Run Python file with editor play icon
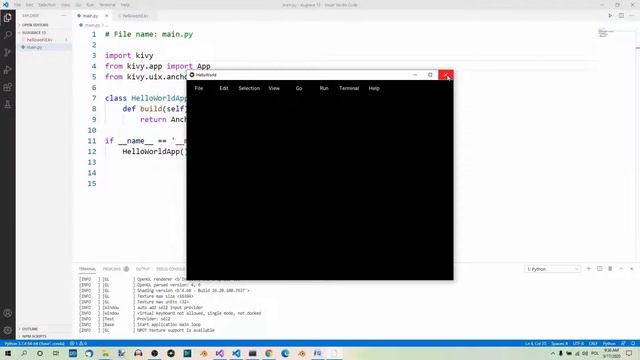 (610, 16)
